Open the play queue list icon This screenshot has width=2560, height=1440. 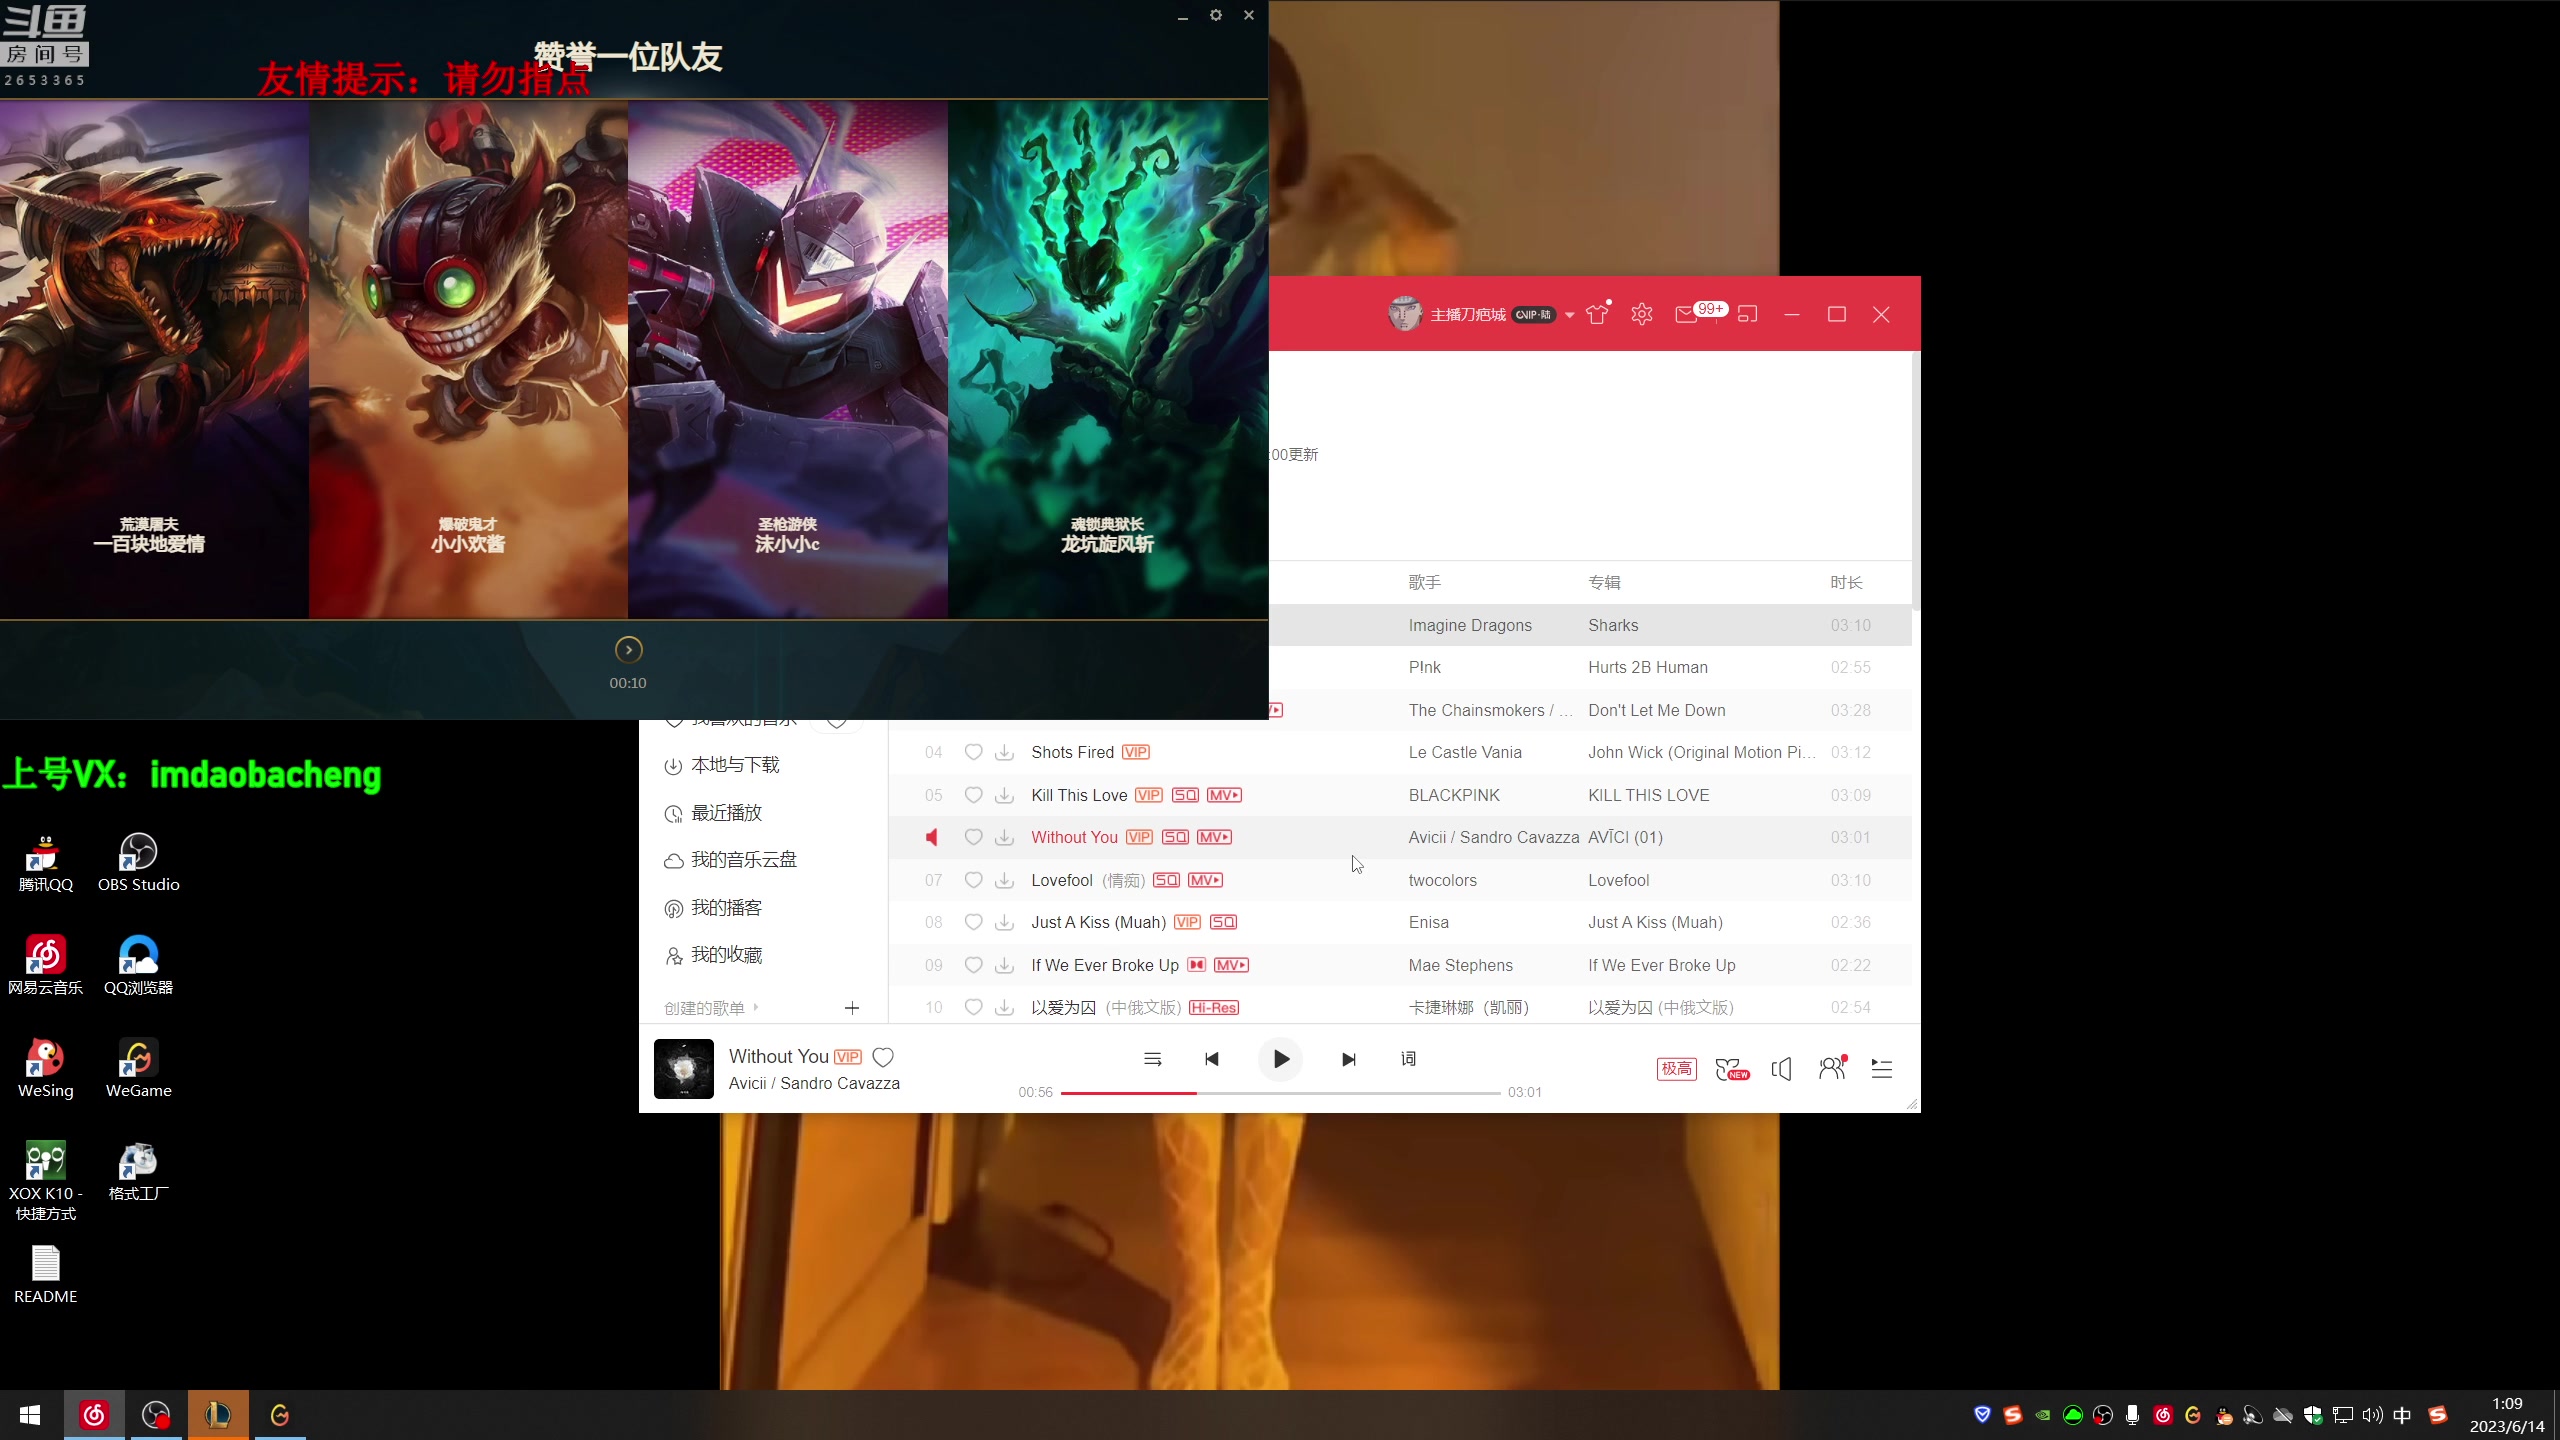pyautogui.click(x=1881, y=1069)
